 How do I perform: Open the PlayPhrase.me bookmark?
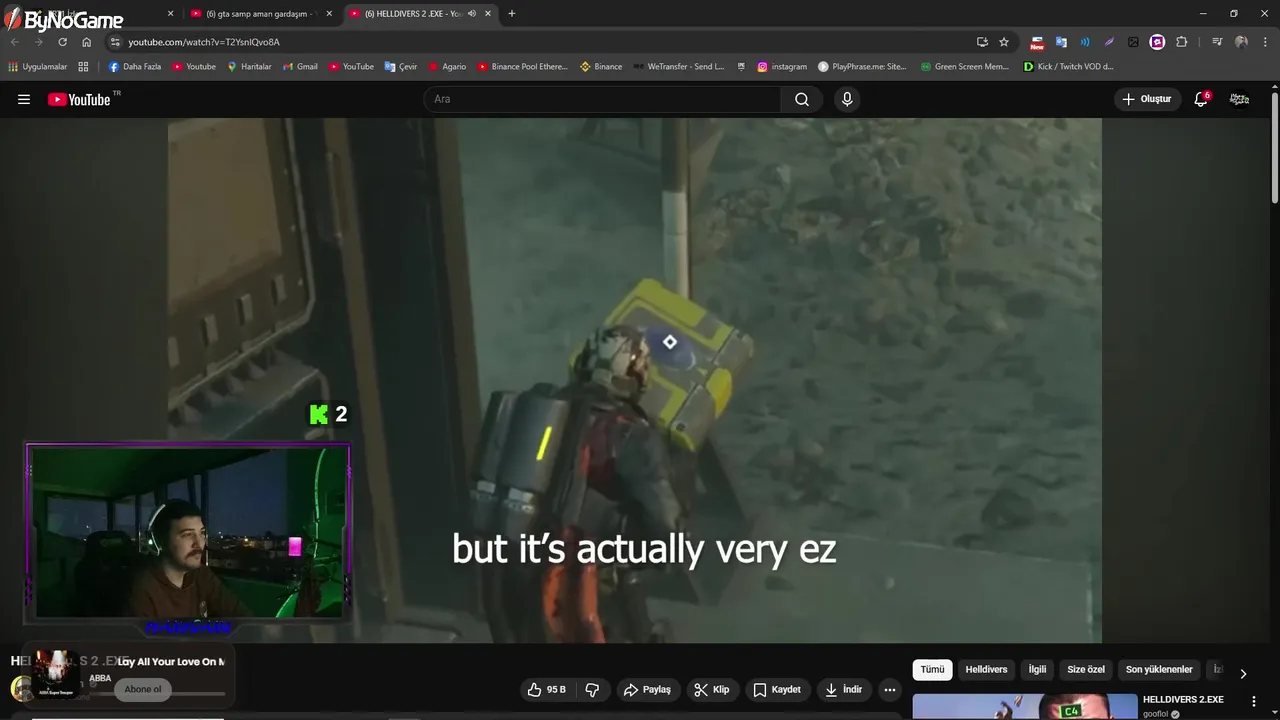point(861,67)
